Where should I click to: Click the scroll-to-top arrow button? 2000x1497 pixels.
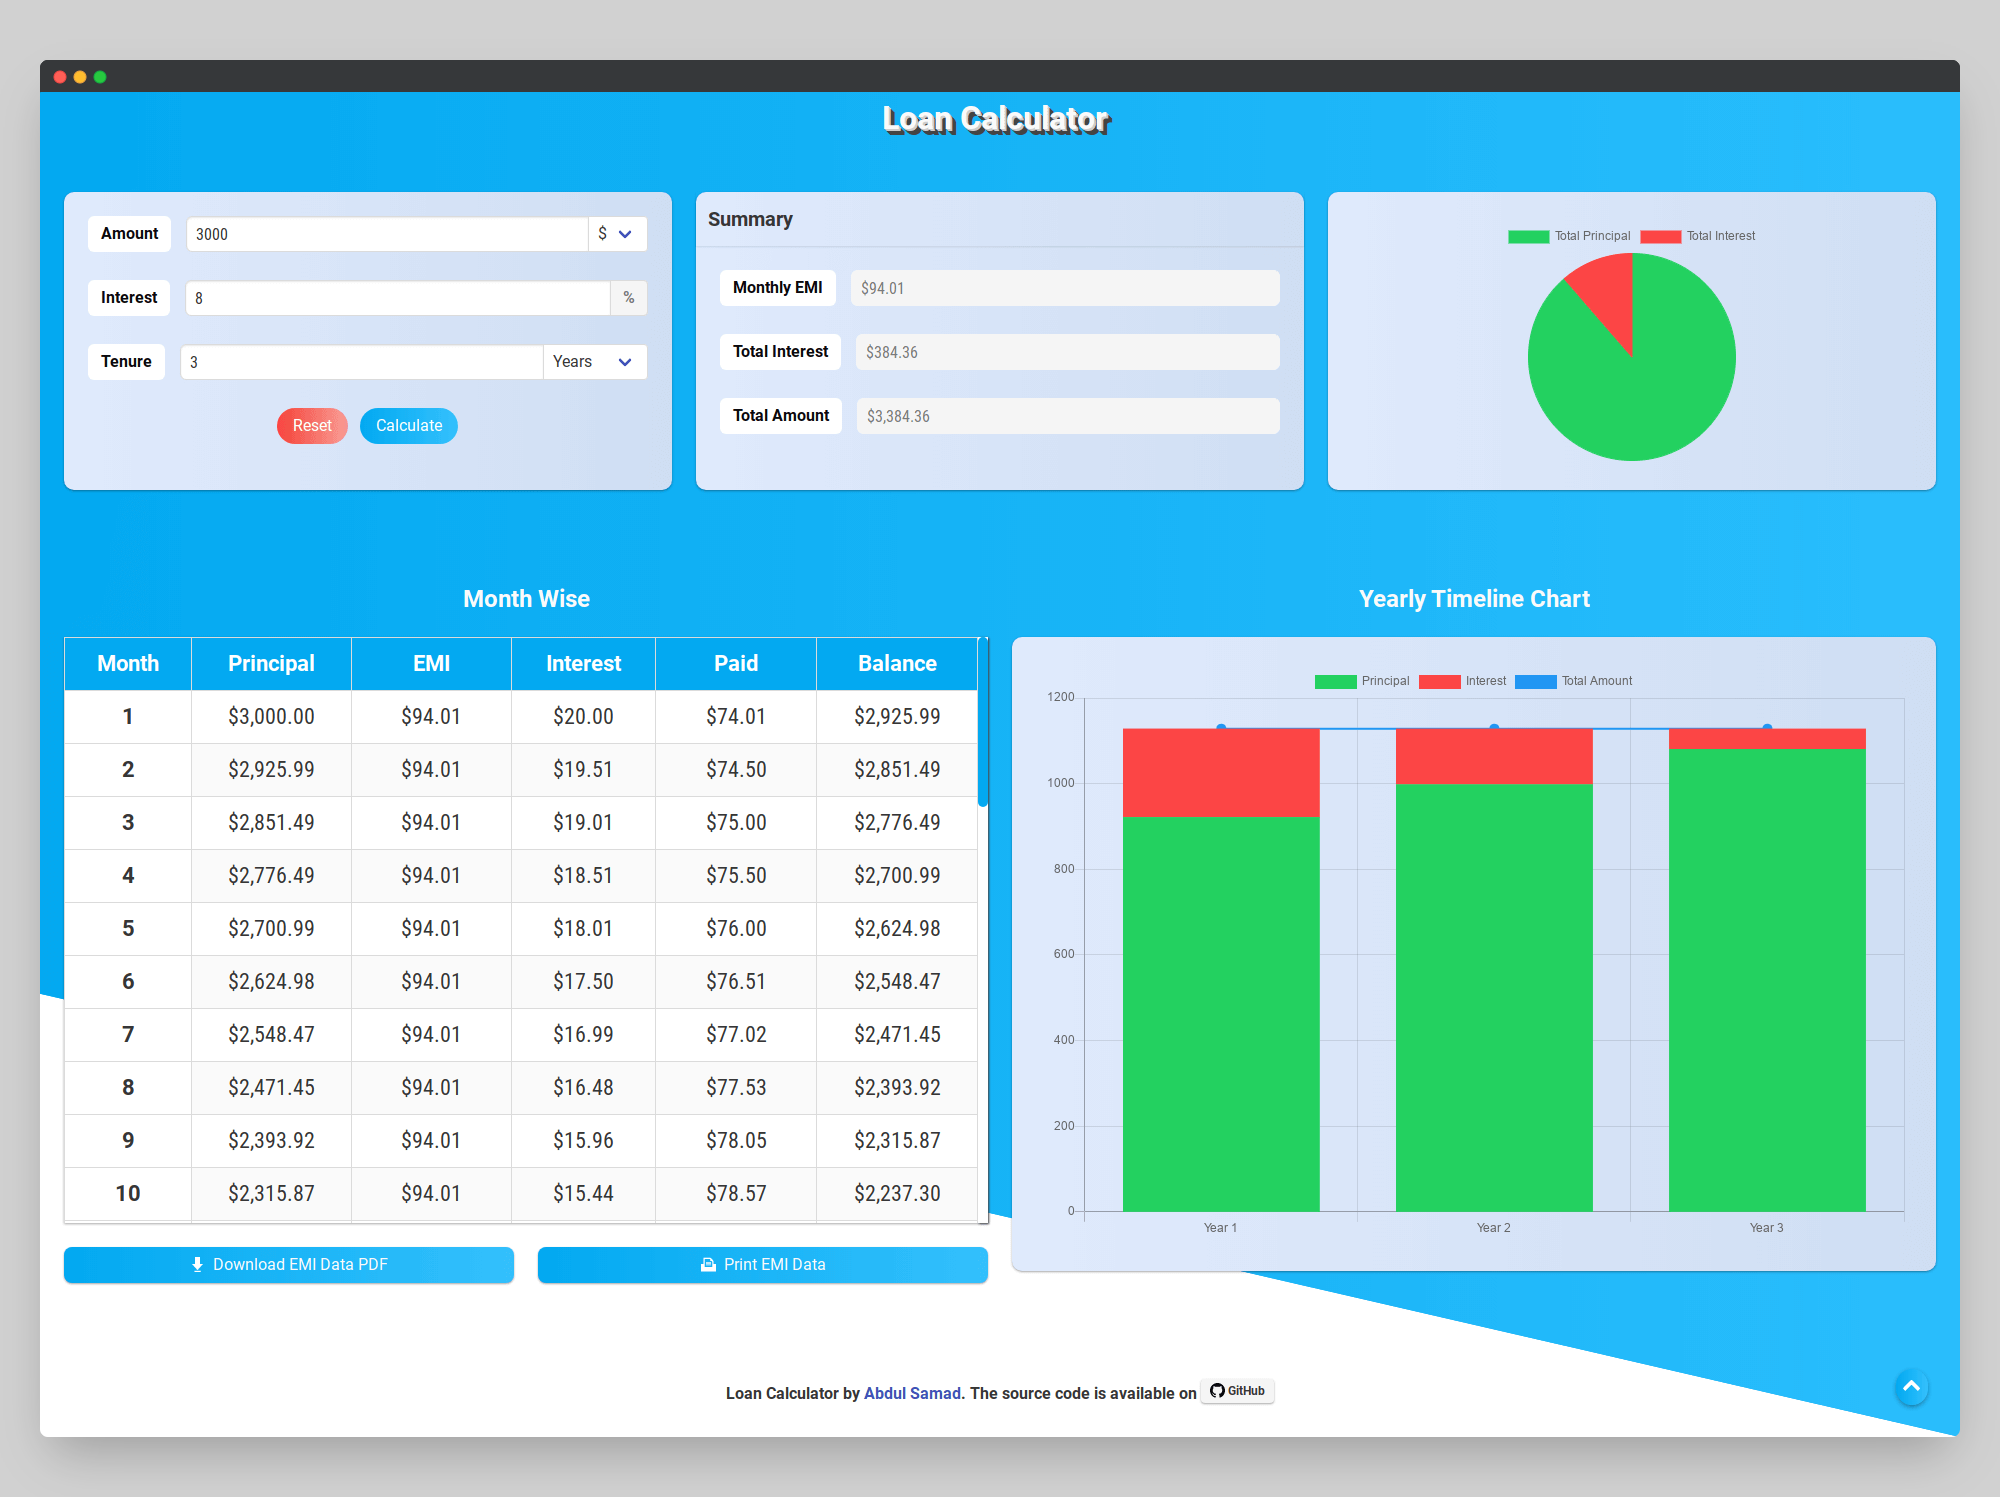[x=1911, y=1387]
